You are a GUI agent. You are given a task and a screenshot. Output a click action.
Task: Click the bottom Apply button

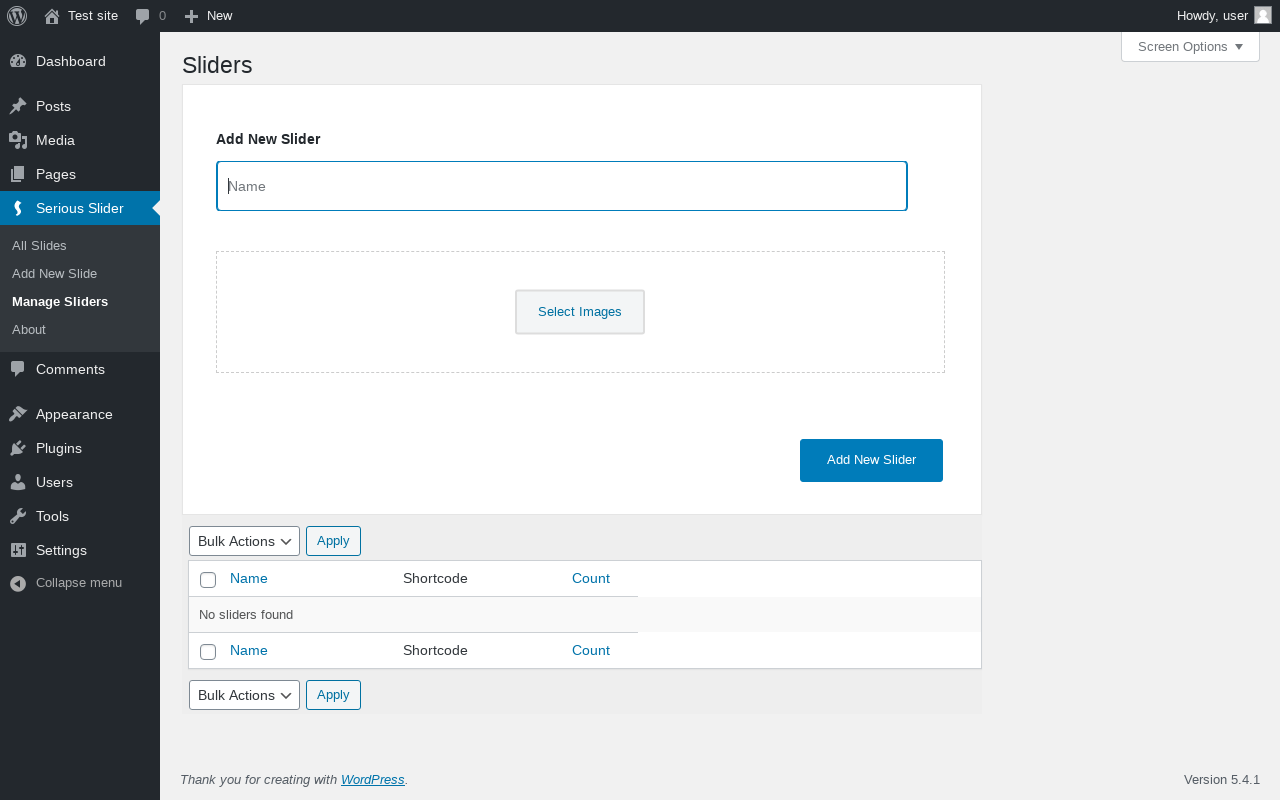(x=333, y=695)
